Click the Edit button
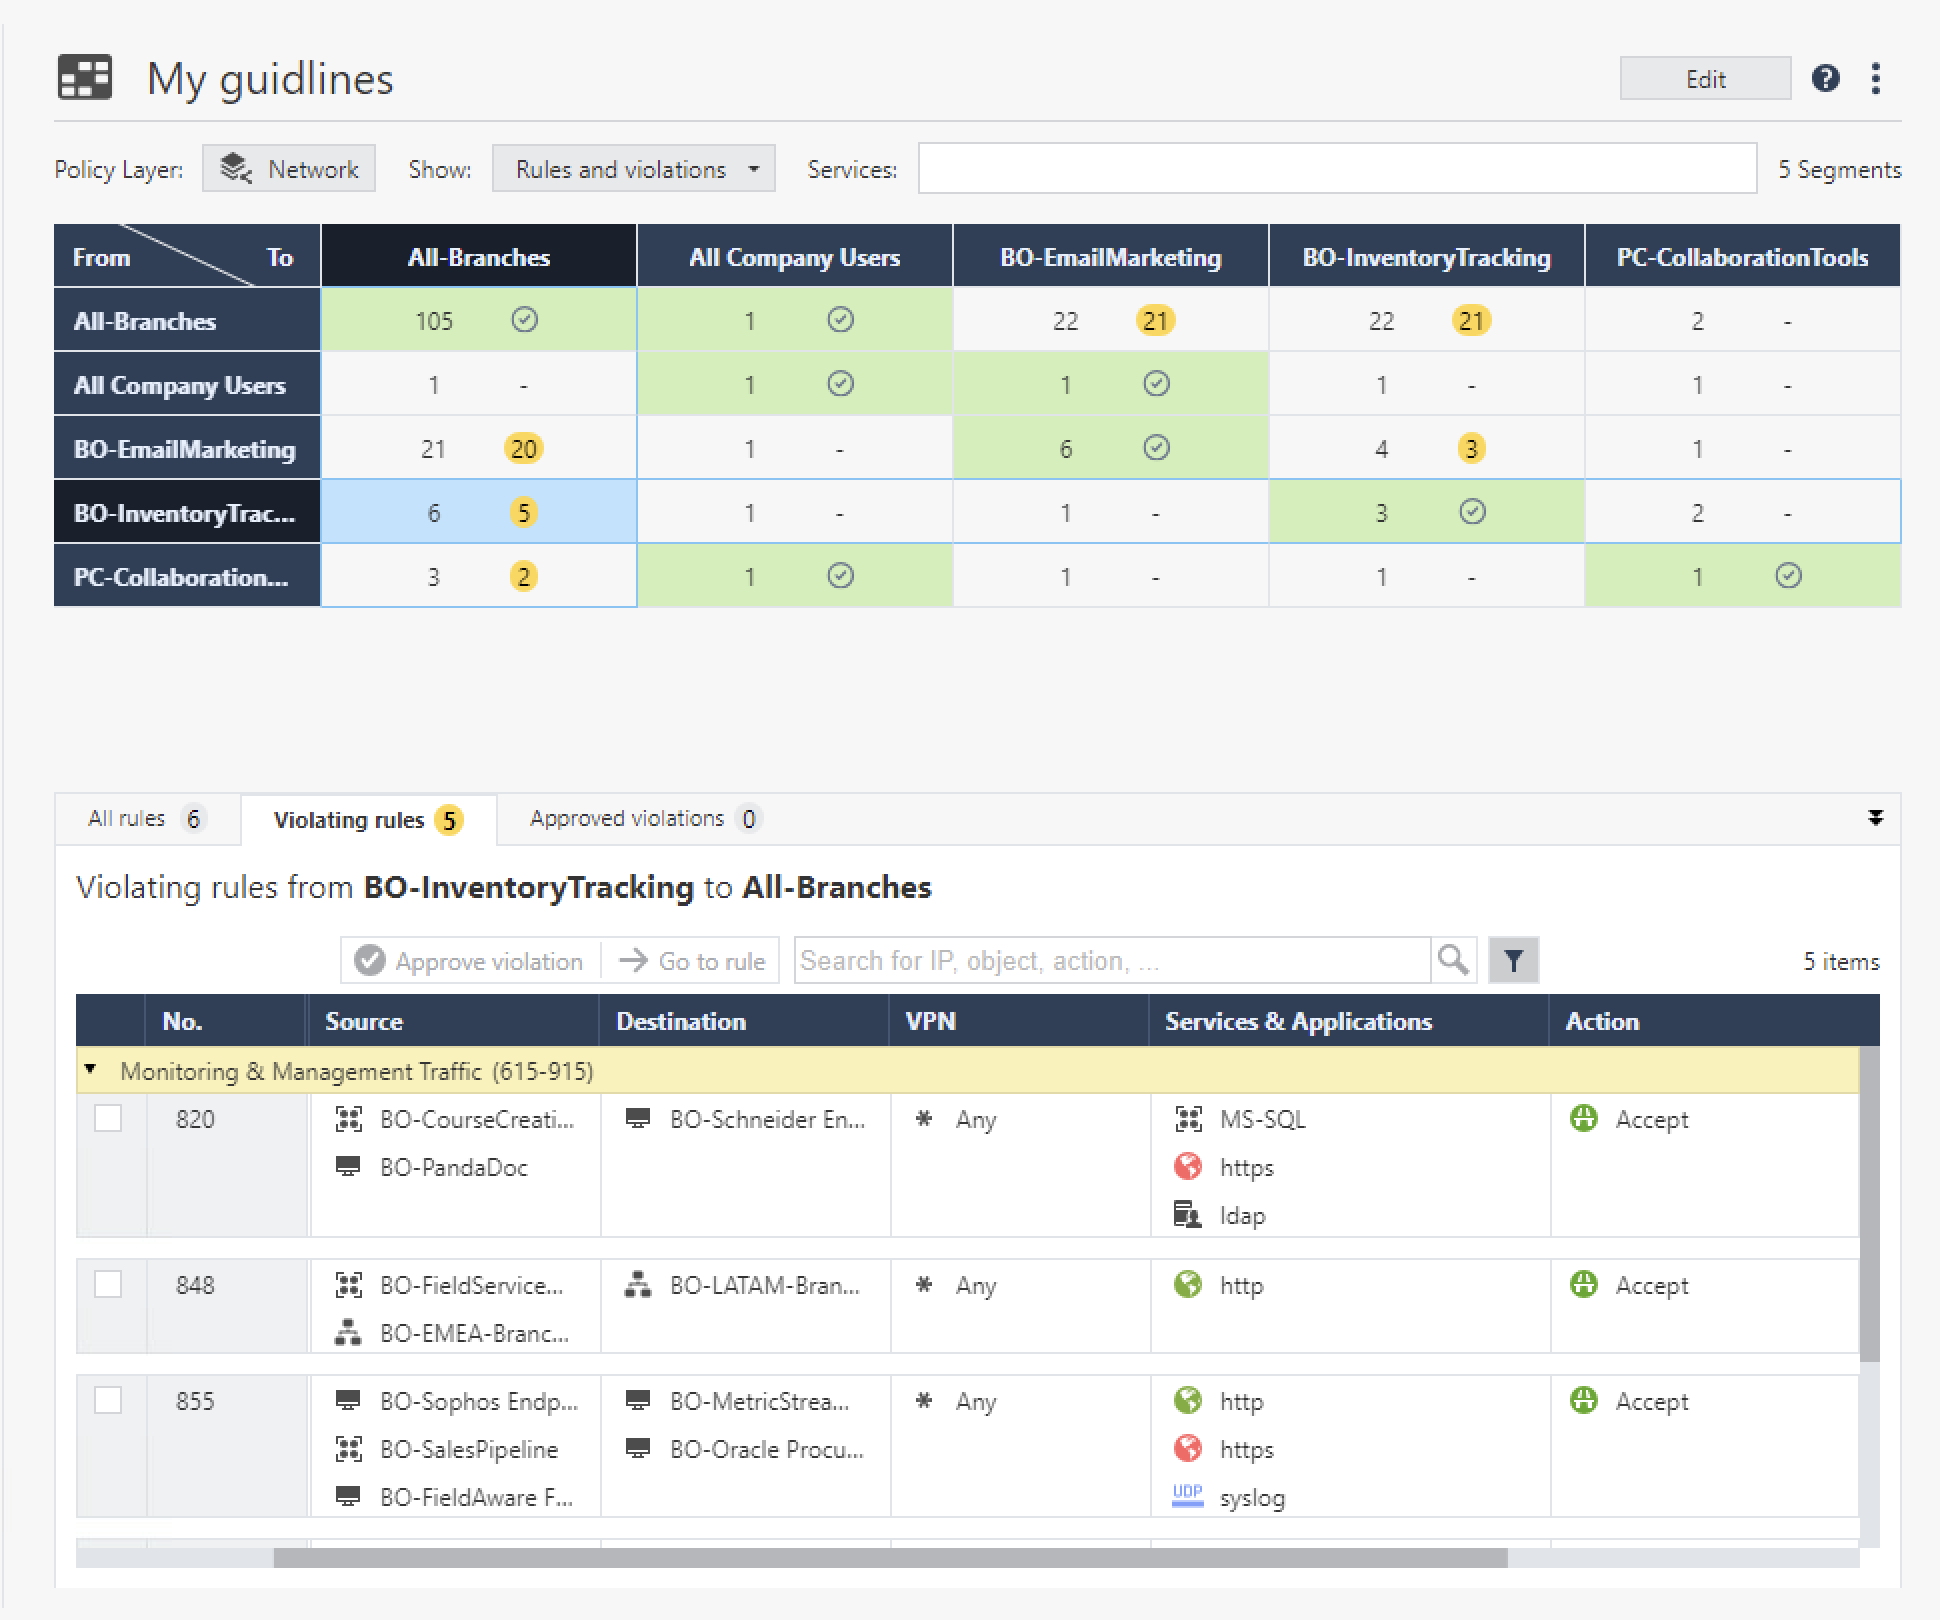 [1705, 79]
